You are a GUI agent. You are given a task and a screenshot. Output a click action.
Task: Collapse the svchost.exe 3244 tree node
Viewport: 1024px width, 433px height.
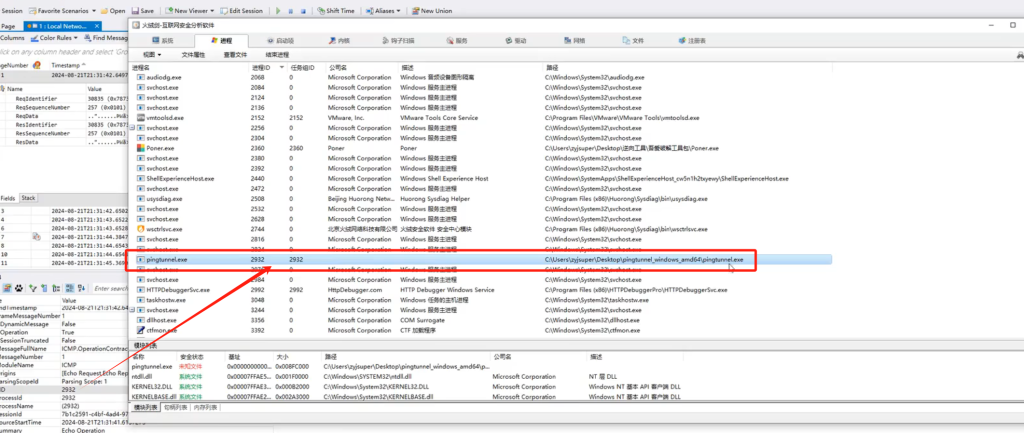[x=133, y=310]
